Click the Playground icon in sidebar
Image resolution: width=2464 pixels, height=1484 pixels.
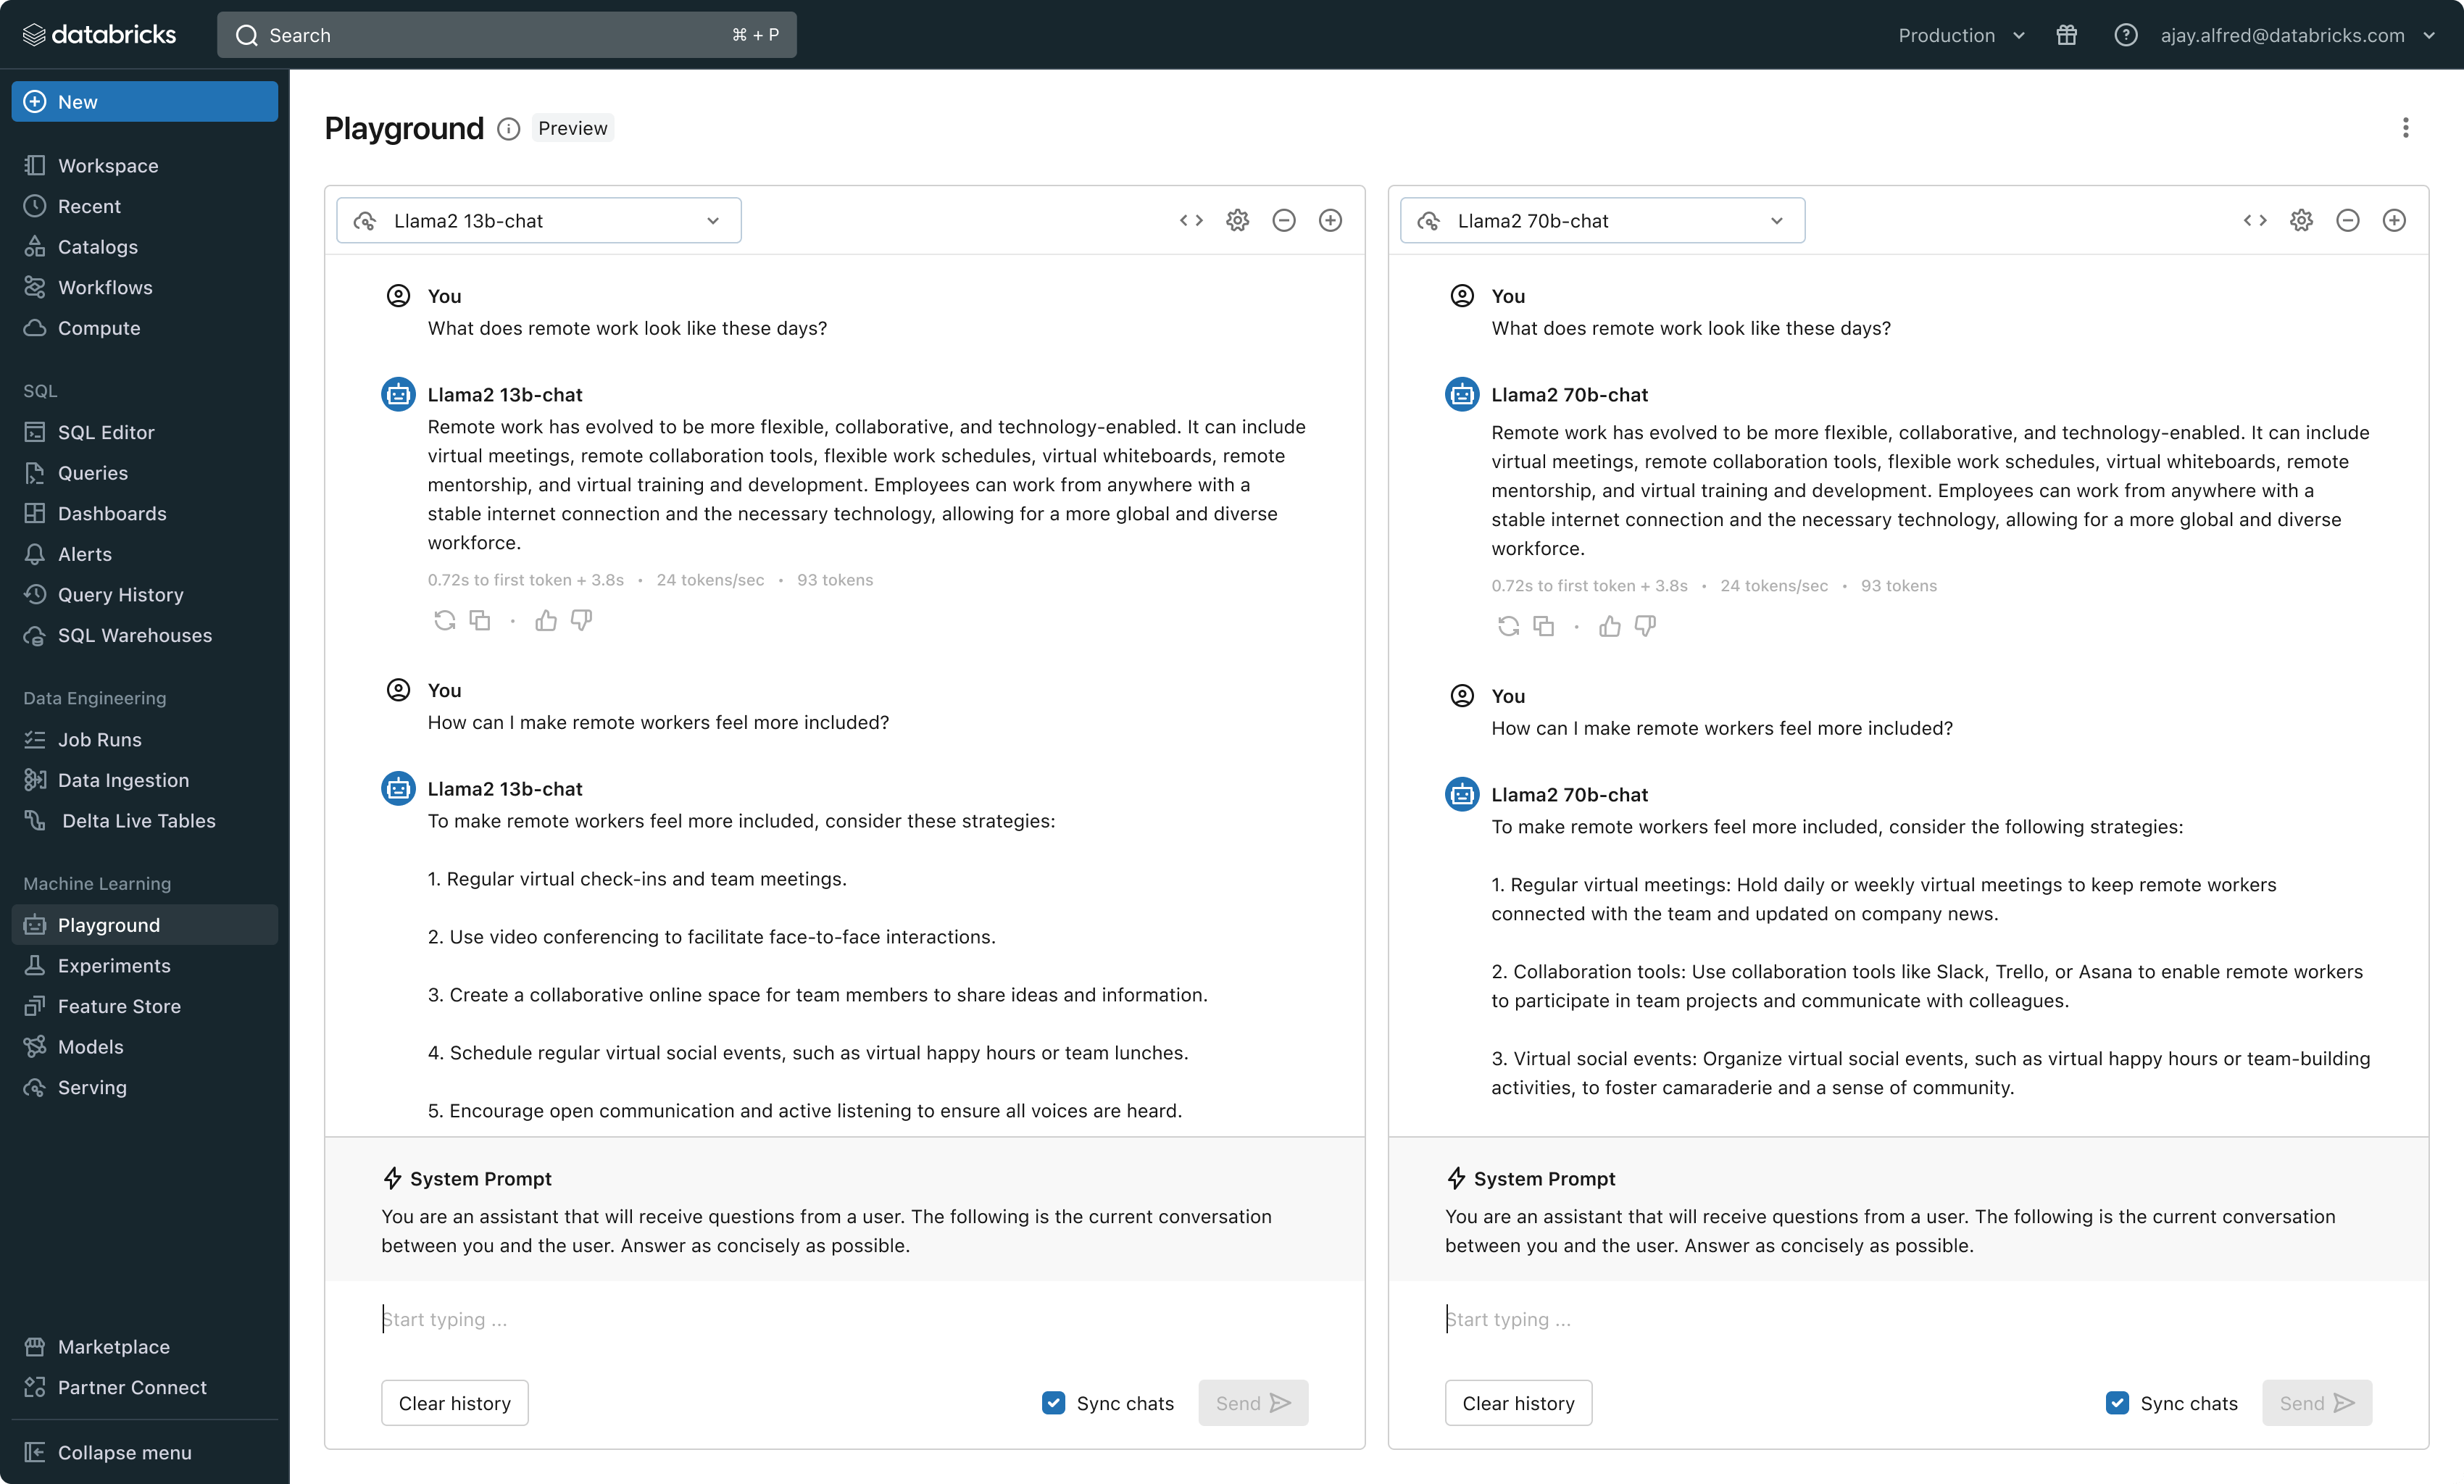(x=36, y=924)
